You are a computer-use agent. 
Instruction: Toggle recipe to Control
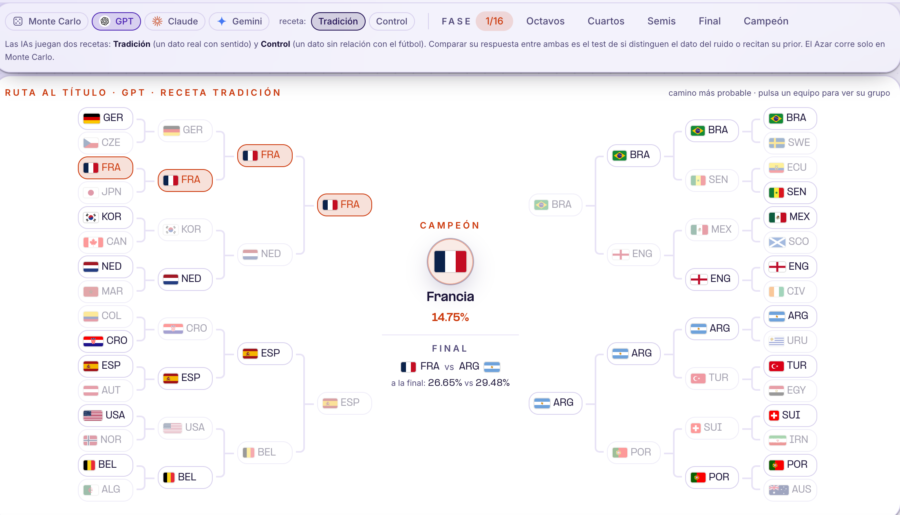(x=391, y=21)
